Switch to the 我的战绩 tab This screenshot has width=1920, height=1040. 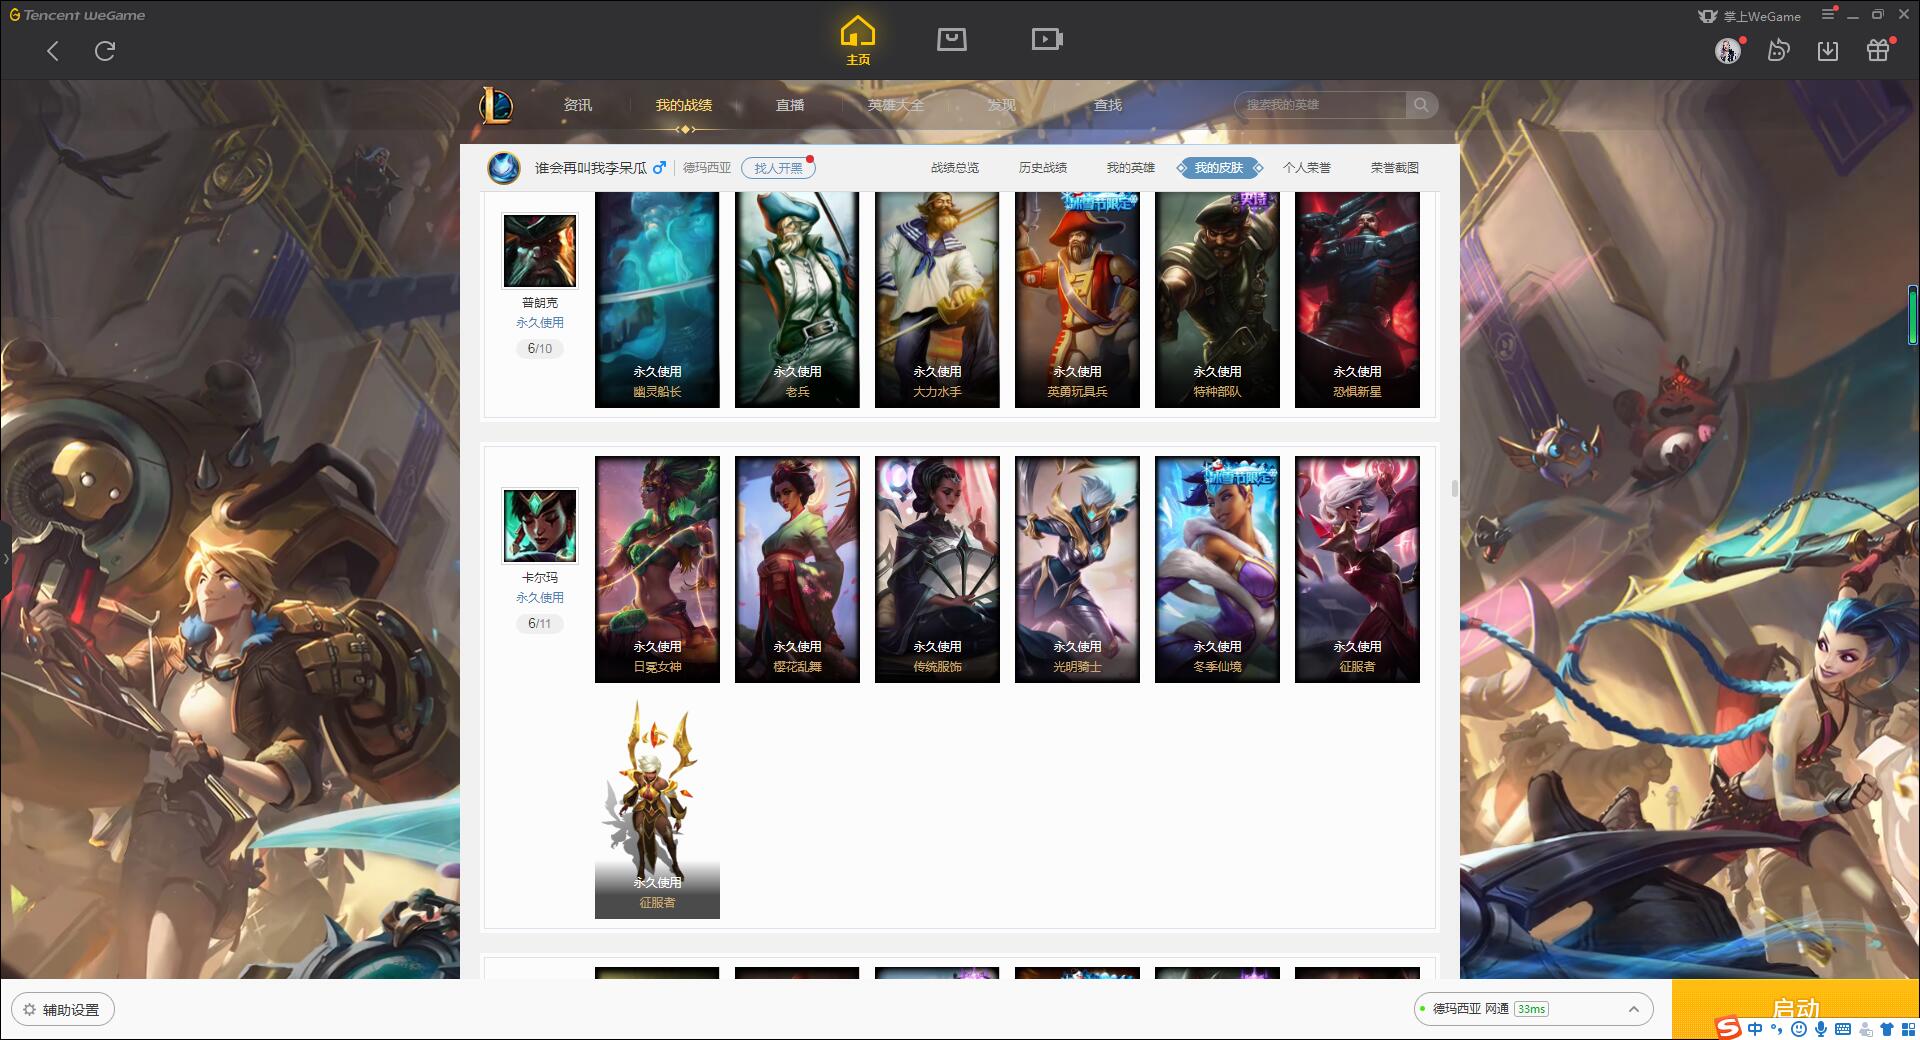coord(684,105)
